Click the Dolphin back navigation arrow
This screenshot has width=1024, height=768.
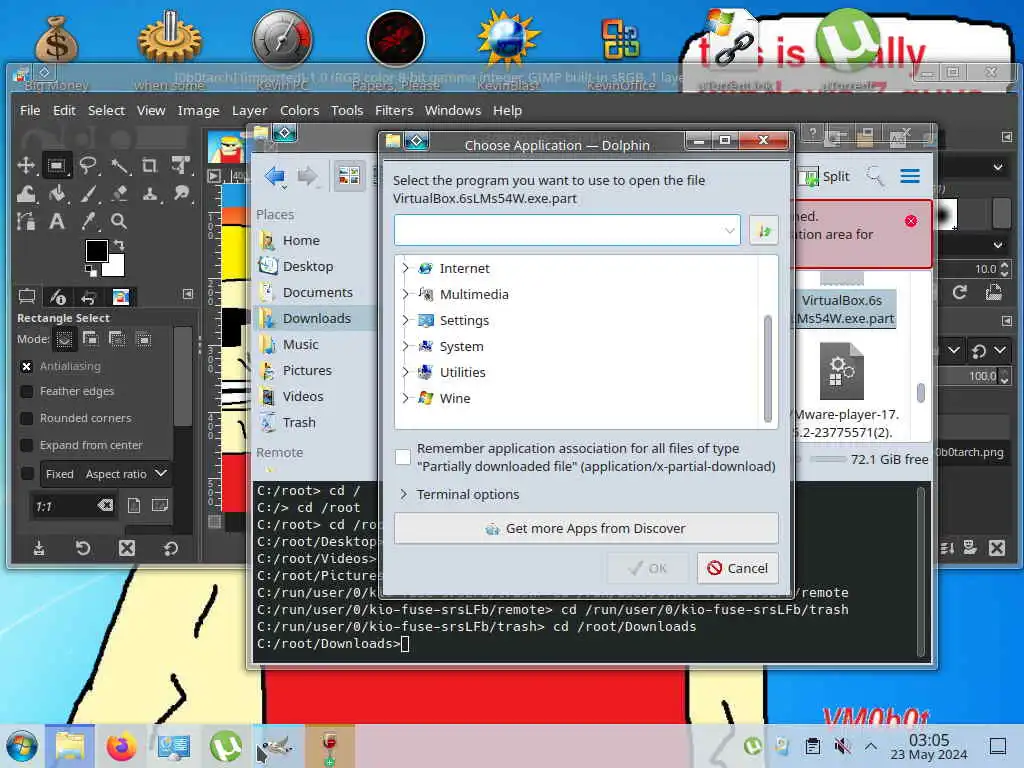tap(275, 176)
